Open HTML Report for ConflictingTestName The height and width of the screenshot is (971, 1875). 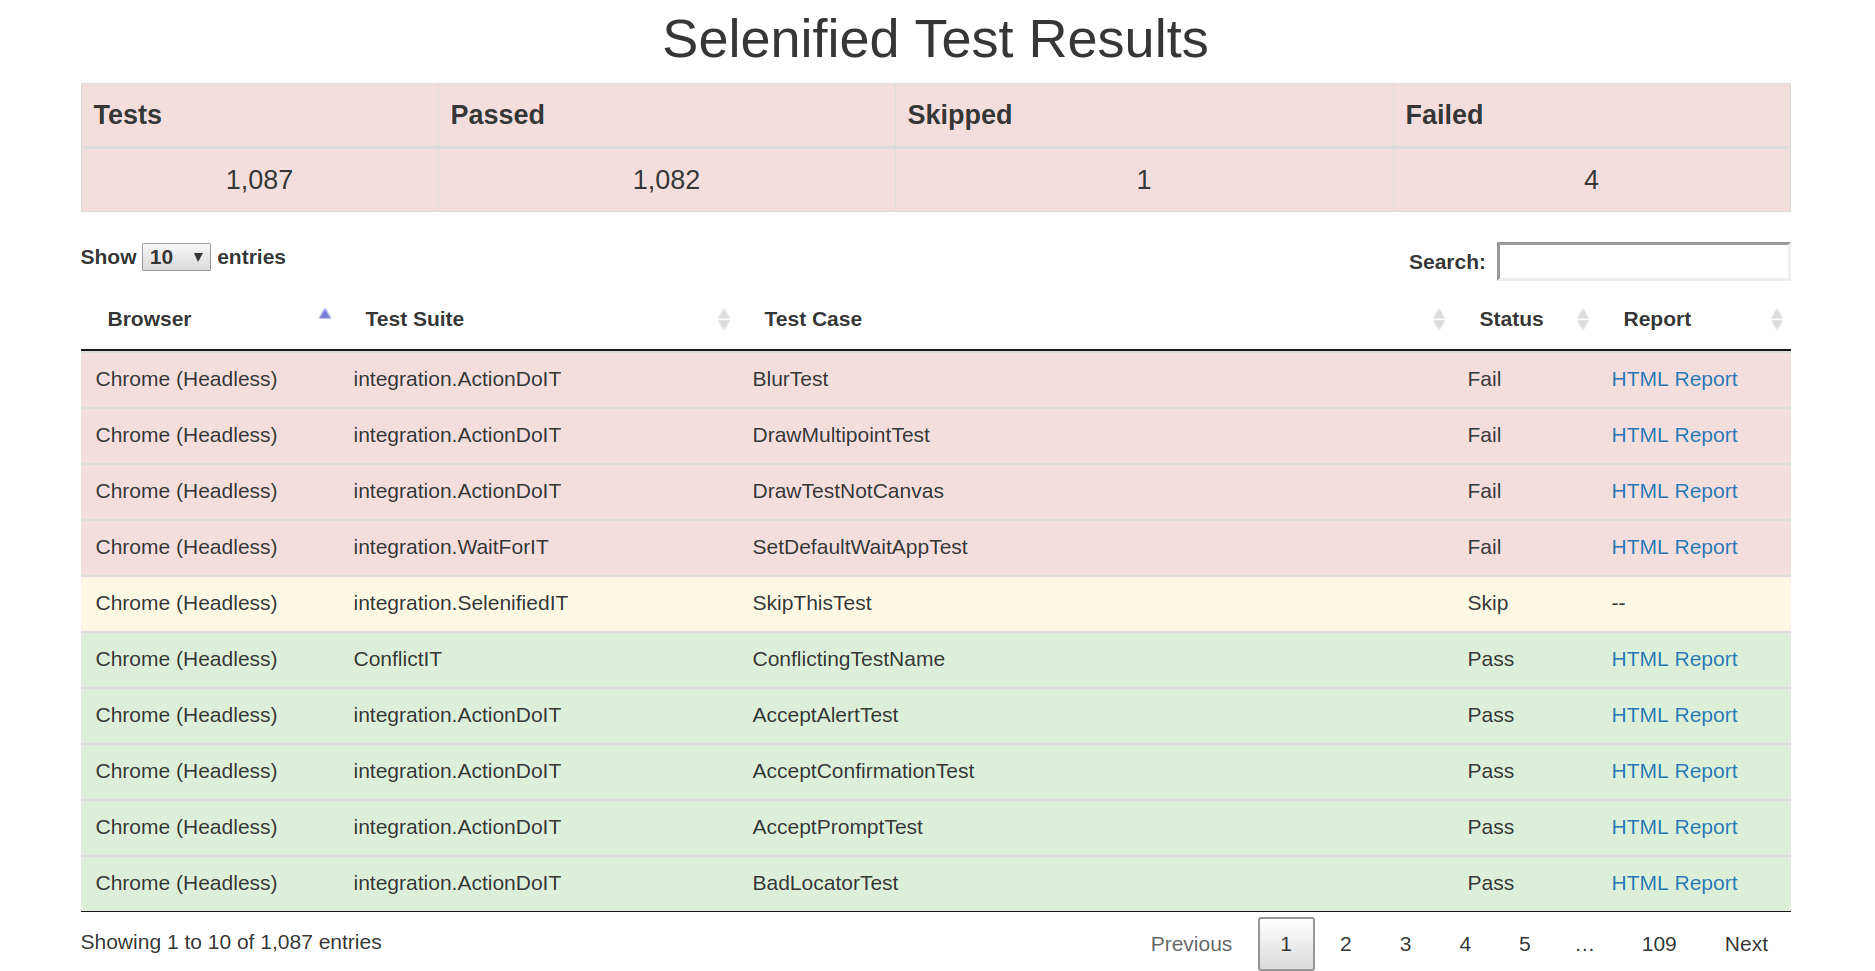tap(1674, 659)
